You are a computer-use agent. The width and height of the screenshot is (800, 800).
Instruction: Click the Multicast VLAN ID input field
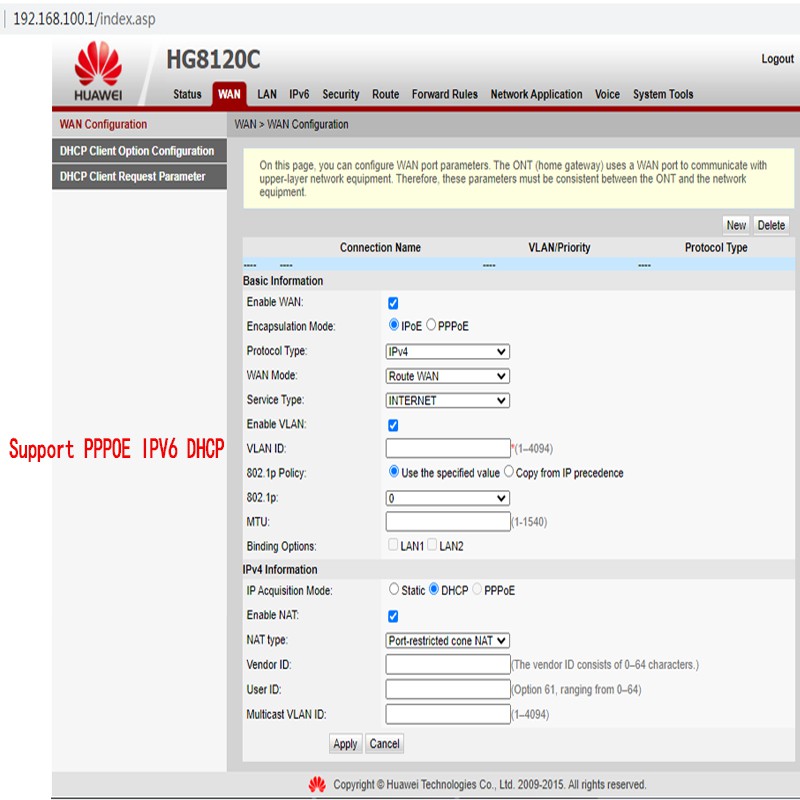[448, 714]
